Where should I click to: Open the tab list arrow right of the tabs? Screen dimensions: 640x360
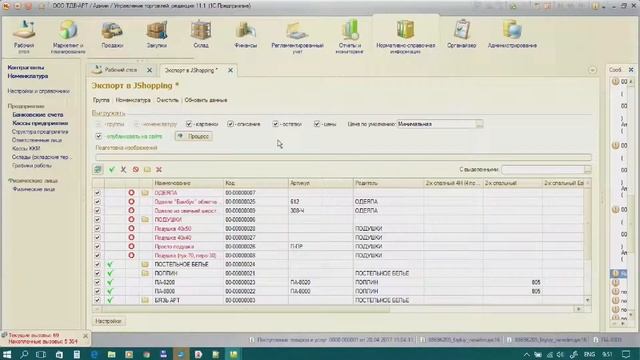[592, 70]
